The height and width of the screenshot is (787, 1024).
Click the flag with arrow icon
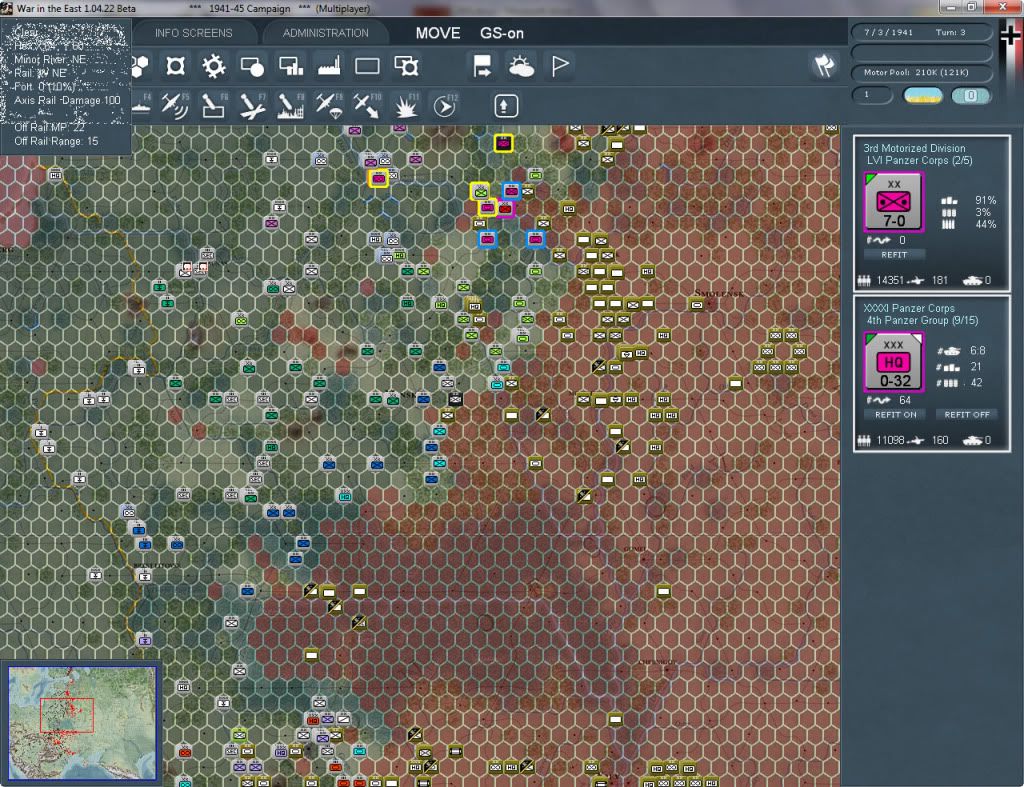click(482, 66)
